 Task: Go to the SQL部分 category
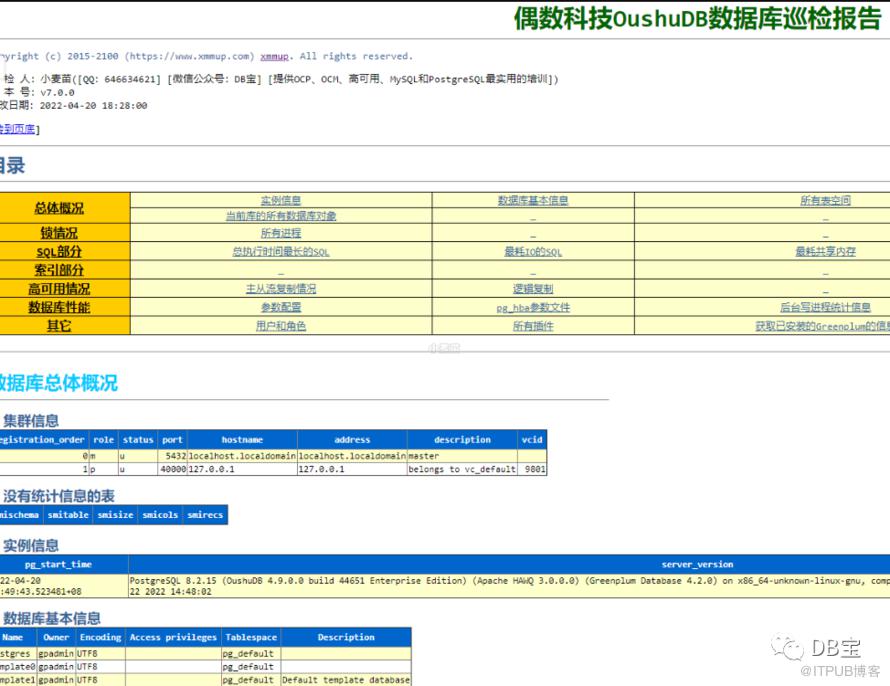[x=59, y=252]
